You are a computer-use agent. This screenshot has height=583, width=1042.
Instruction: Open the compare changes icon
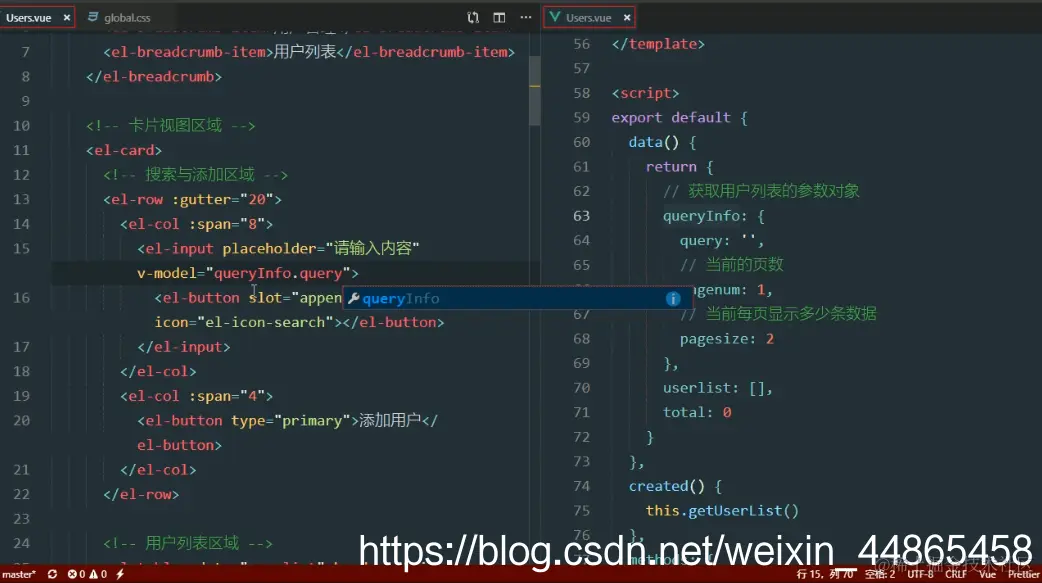pos(472,18)
